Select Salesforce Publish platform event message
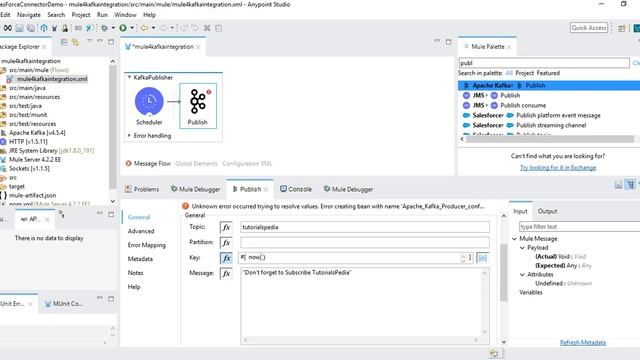Image resolution: width=640 pixels, height=360 pixels. pos(531,116)
